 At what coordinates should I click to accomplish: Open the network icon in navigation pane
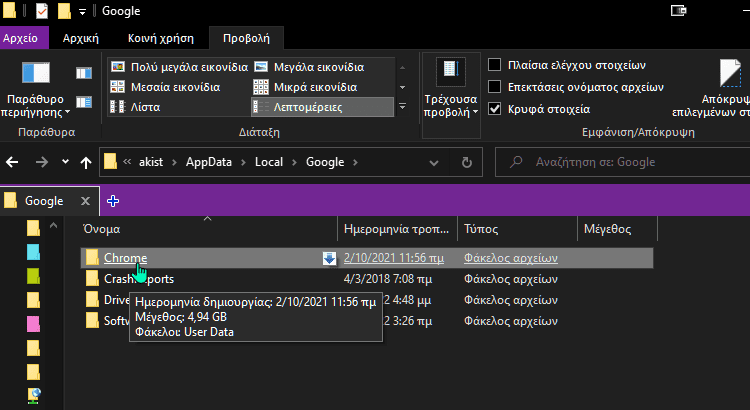click(x=33, y=396)
